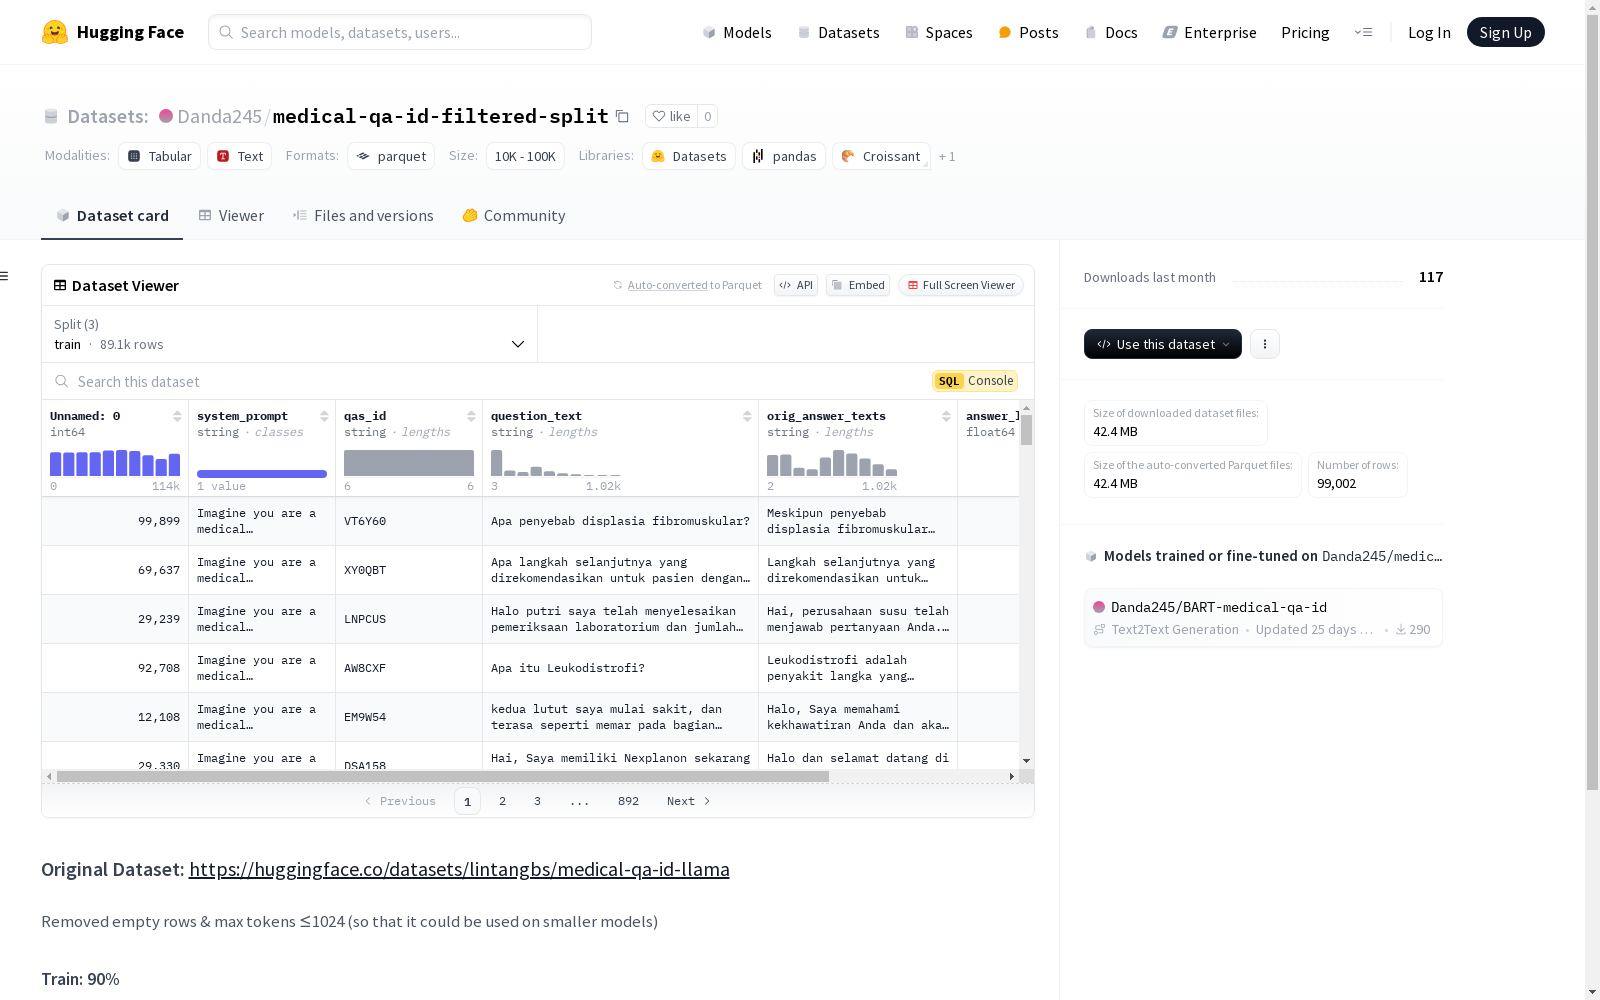1600x1000 pixels.
Task: Expand the Split train dropdown
Action: point(290,334)
